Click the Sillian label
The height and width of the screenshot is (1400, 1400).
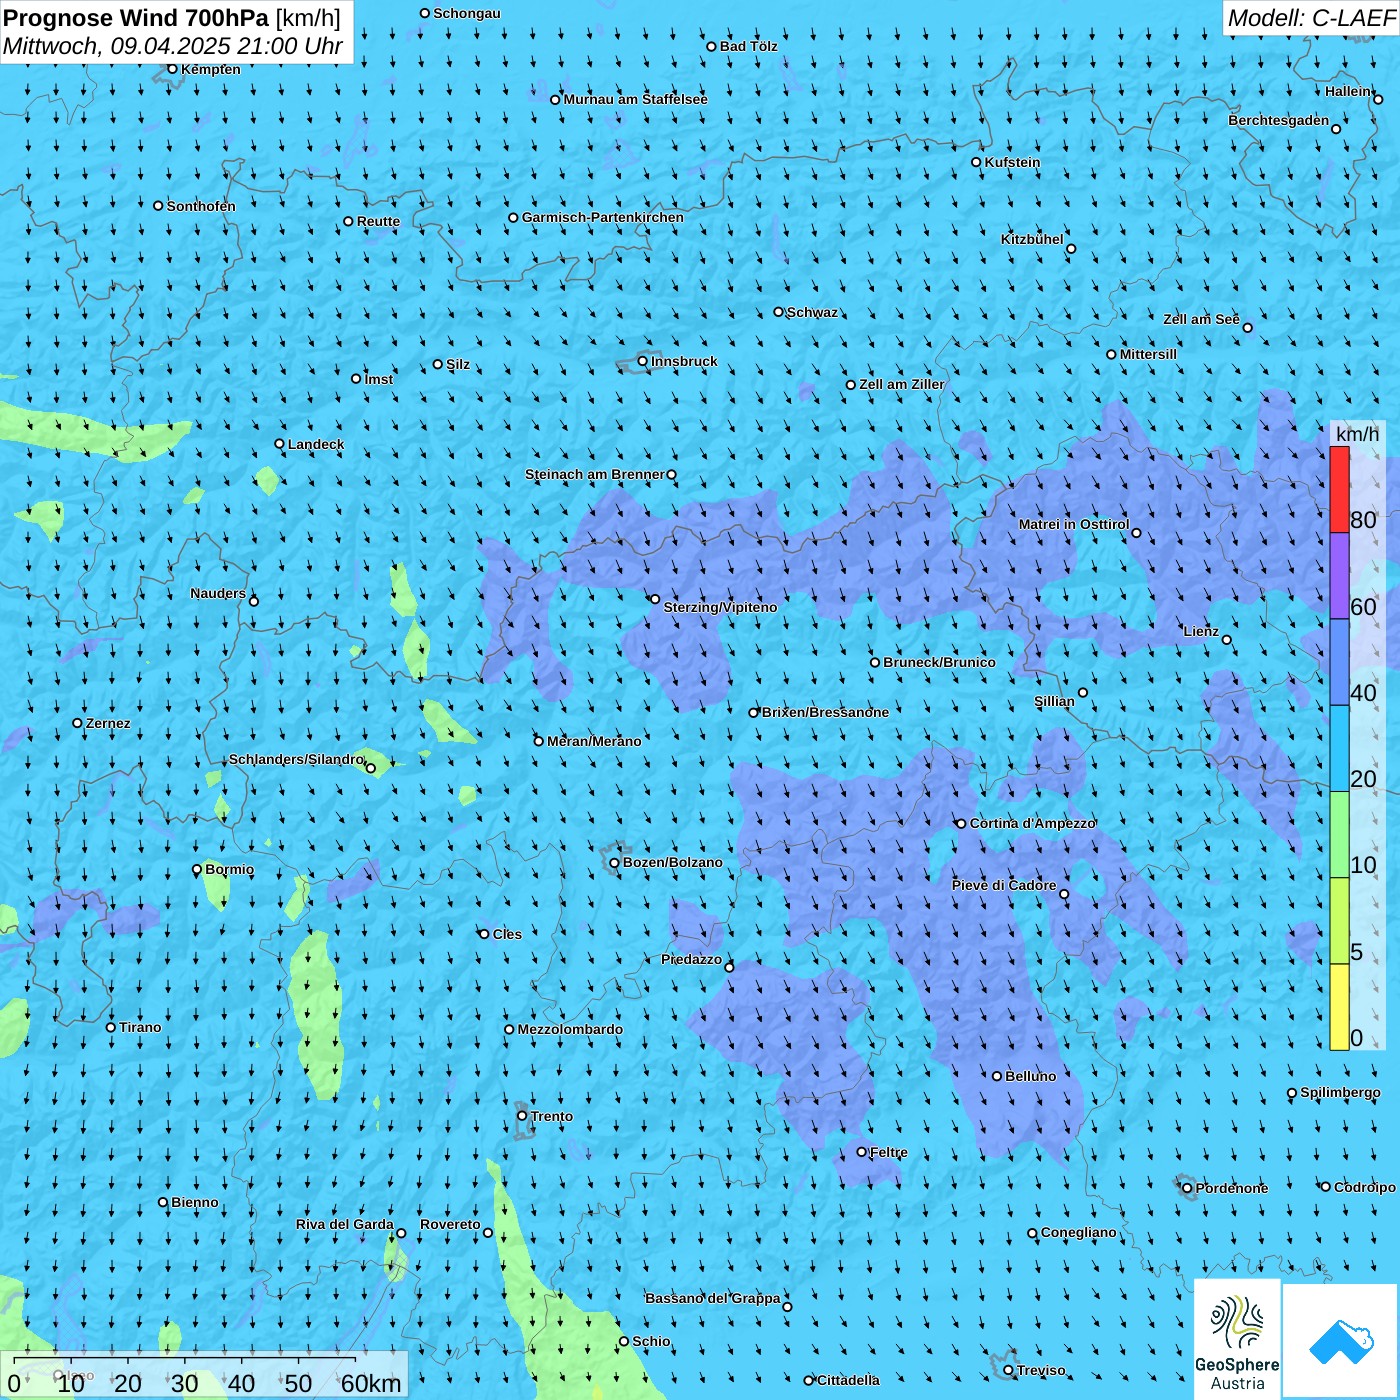click(x=1054, y=701)
